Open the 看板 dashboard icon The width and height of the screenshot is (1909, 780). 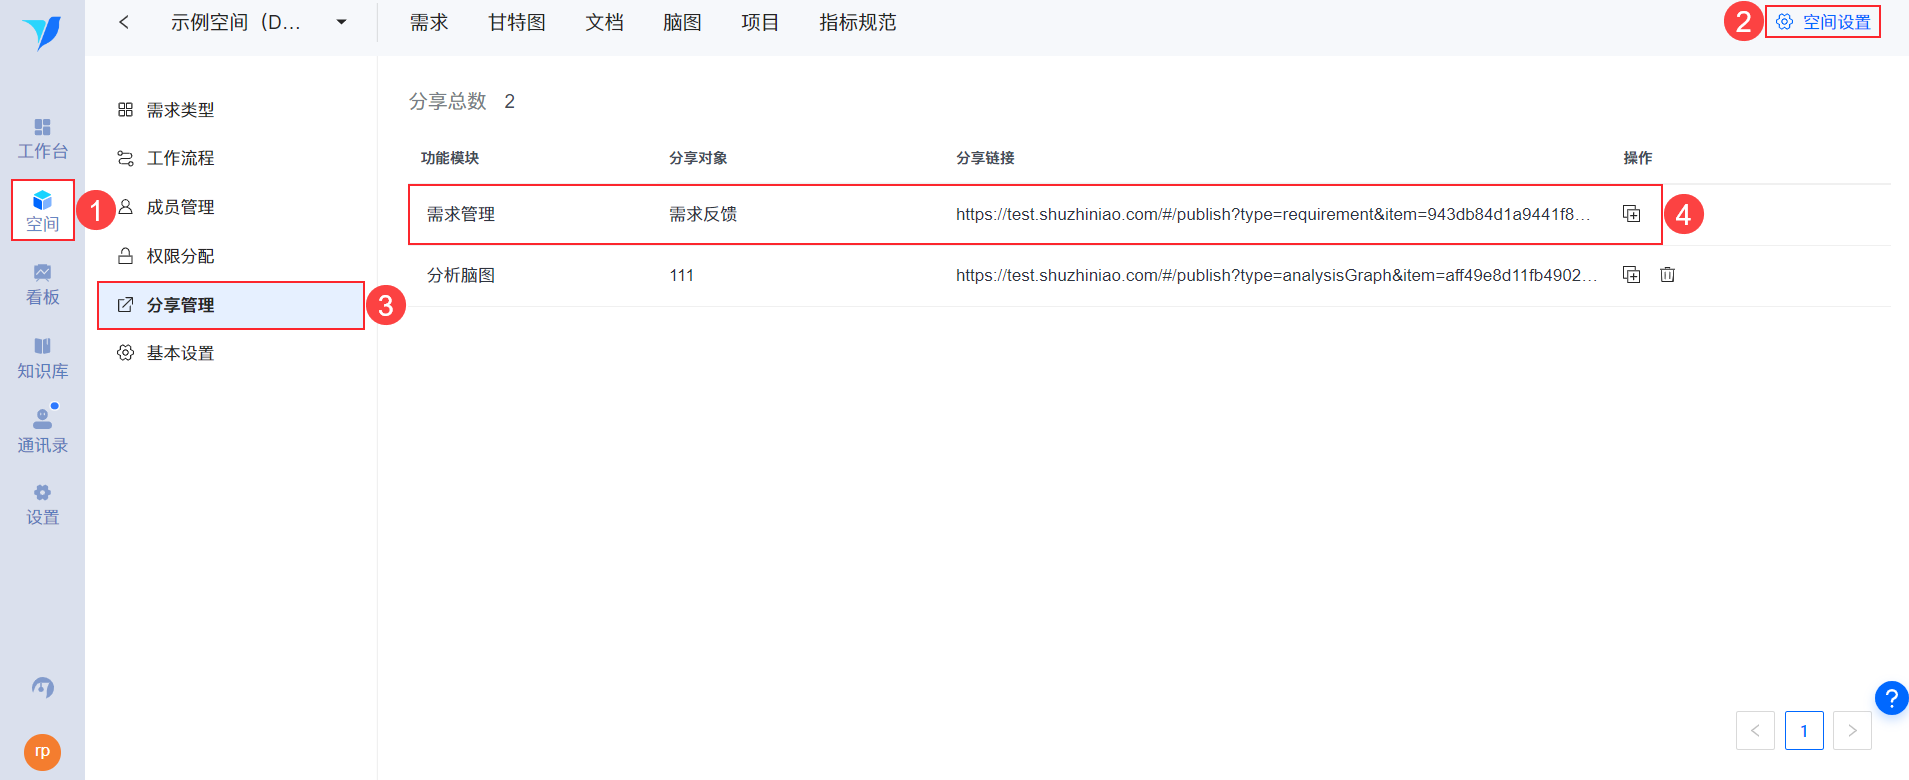click(x=42, y=272)
